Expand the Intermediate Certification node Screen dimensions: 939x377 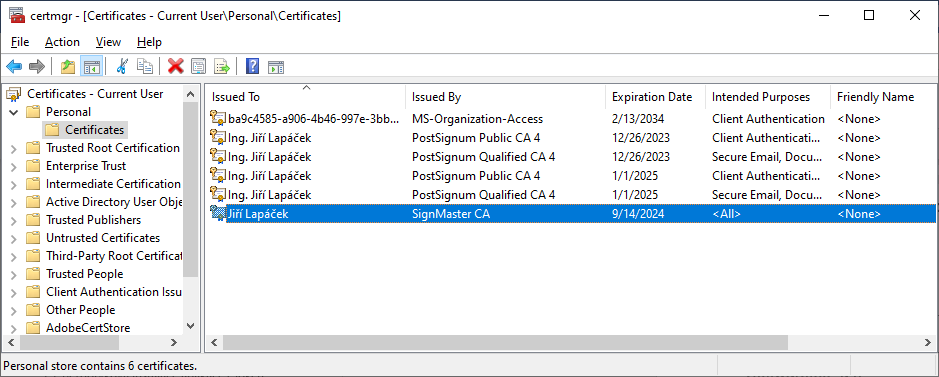pyautogui.click(x=14, y=184)
